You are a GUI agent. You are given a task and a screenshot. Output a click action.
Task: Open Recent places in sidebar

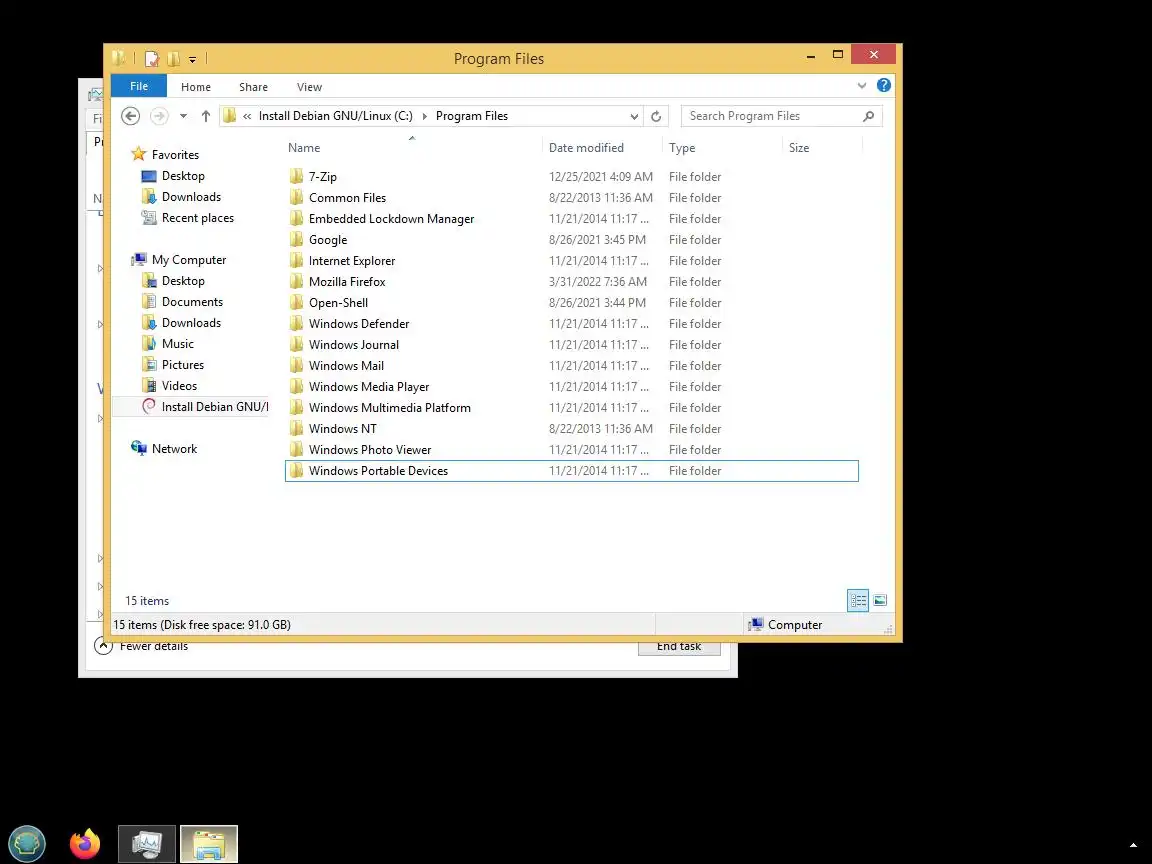(x=198, y=218)
